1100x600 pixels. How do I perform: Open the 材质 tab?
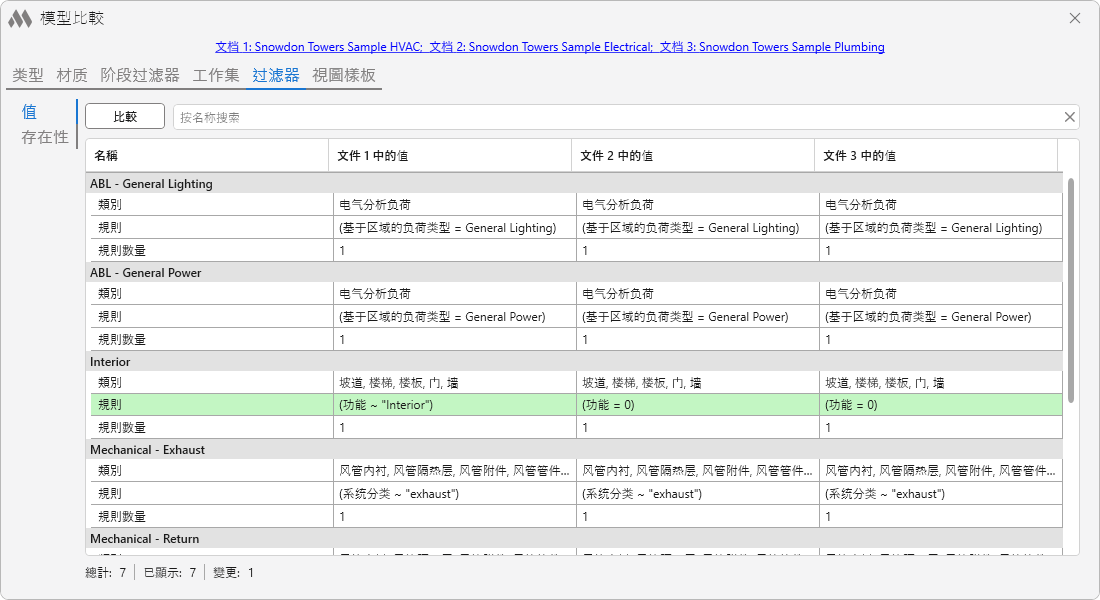pyautogui.click(x=72, y=75)
